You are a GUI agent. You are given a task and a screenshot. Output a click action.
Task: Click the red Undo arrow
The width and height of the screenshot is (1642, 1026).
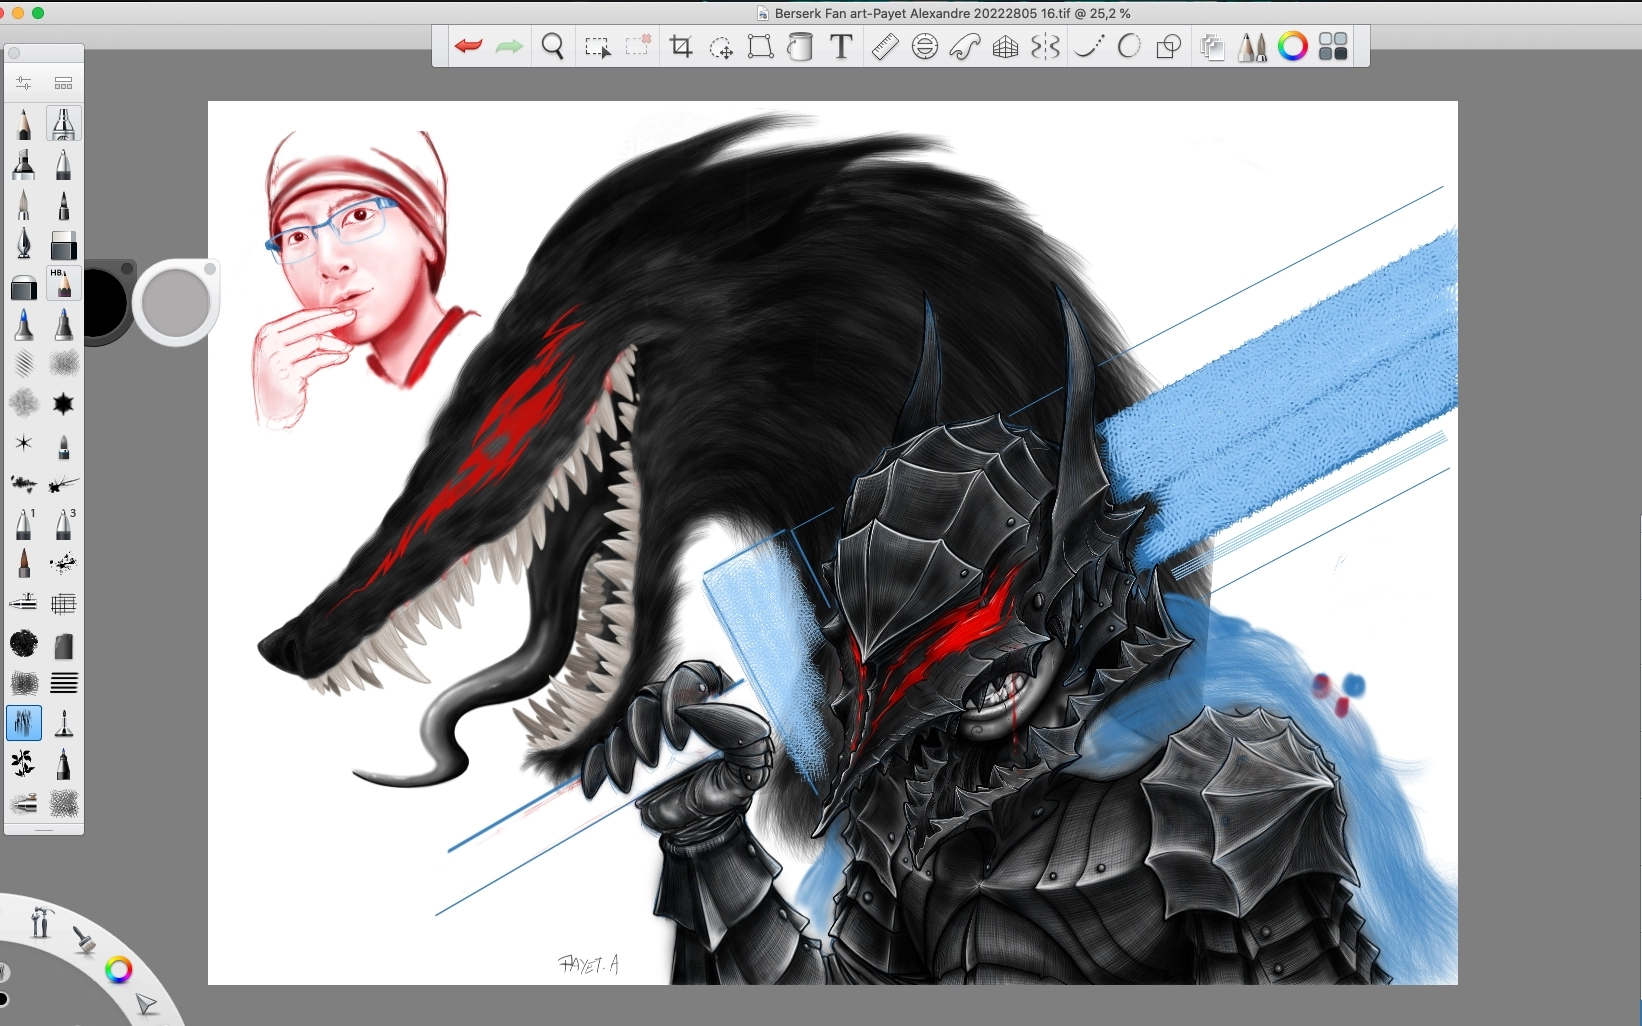tap(468, 47)
